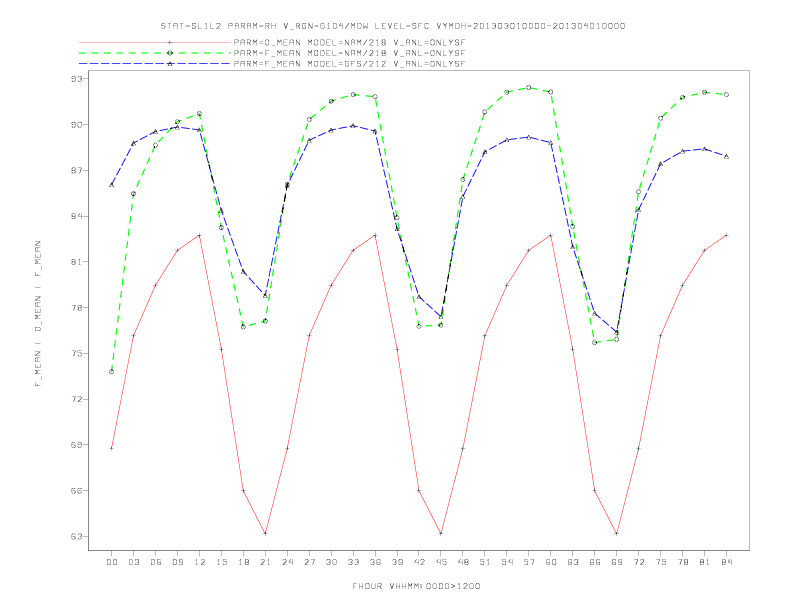This screenshot has width=792, height=612.
Task: Click the x-axis tick label 63
Action: point(573,562)
